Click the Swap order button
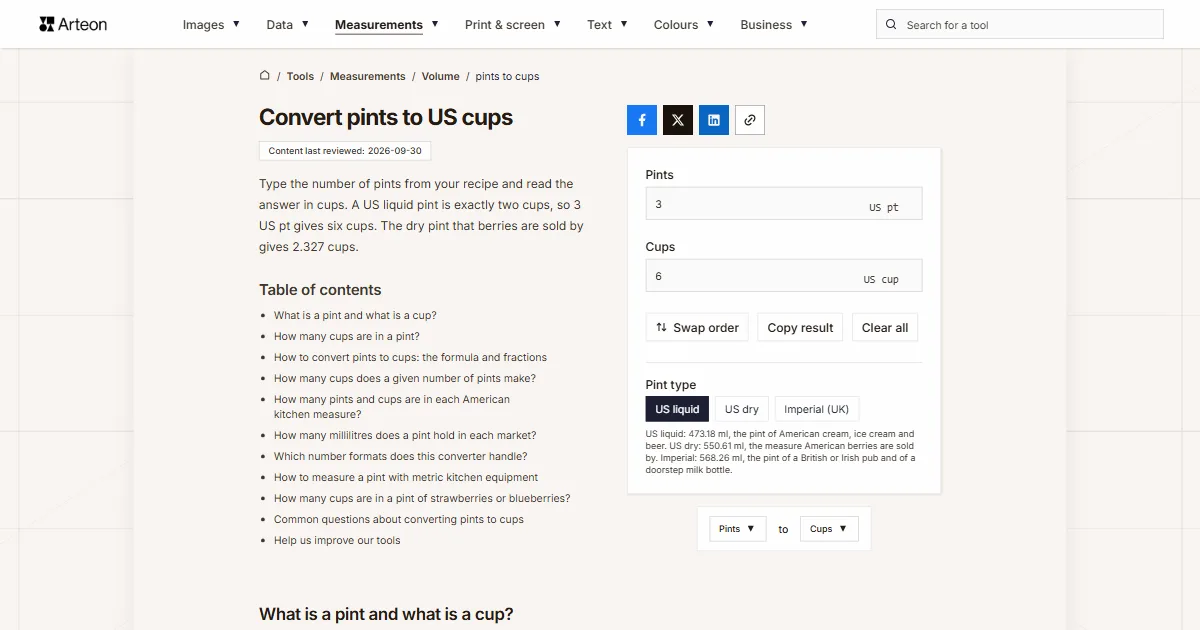Viewport: 1200px width, 630px height. pos(697,327)
